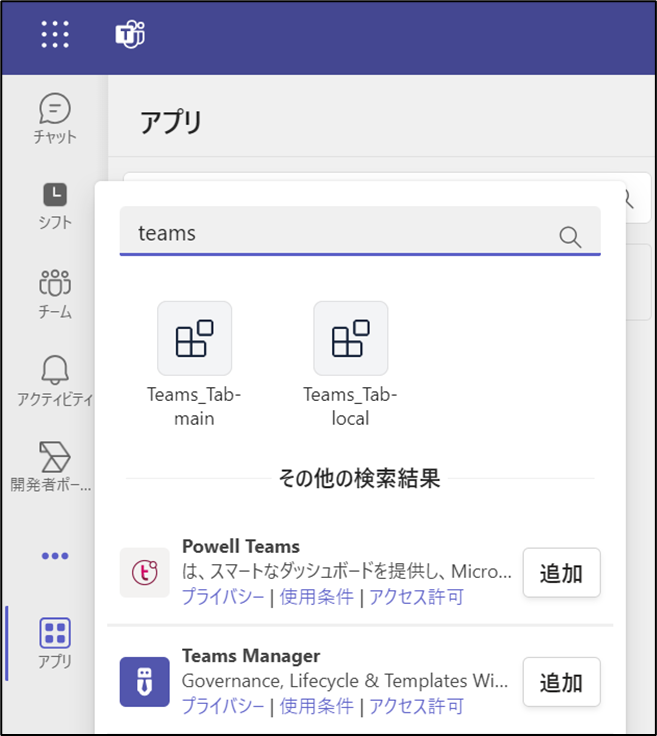Open Teams Manager アクセス許可 link

416,706
